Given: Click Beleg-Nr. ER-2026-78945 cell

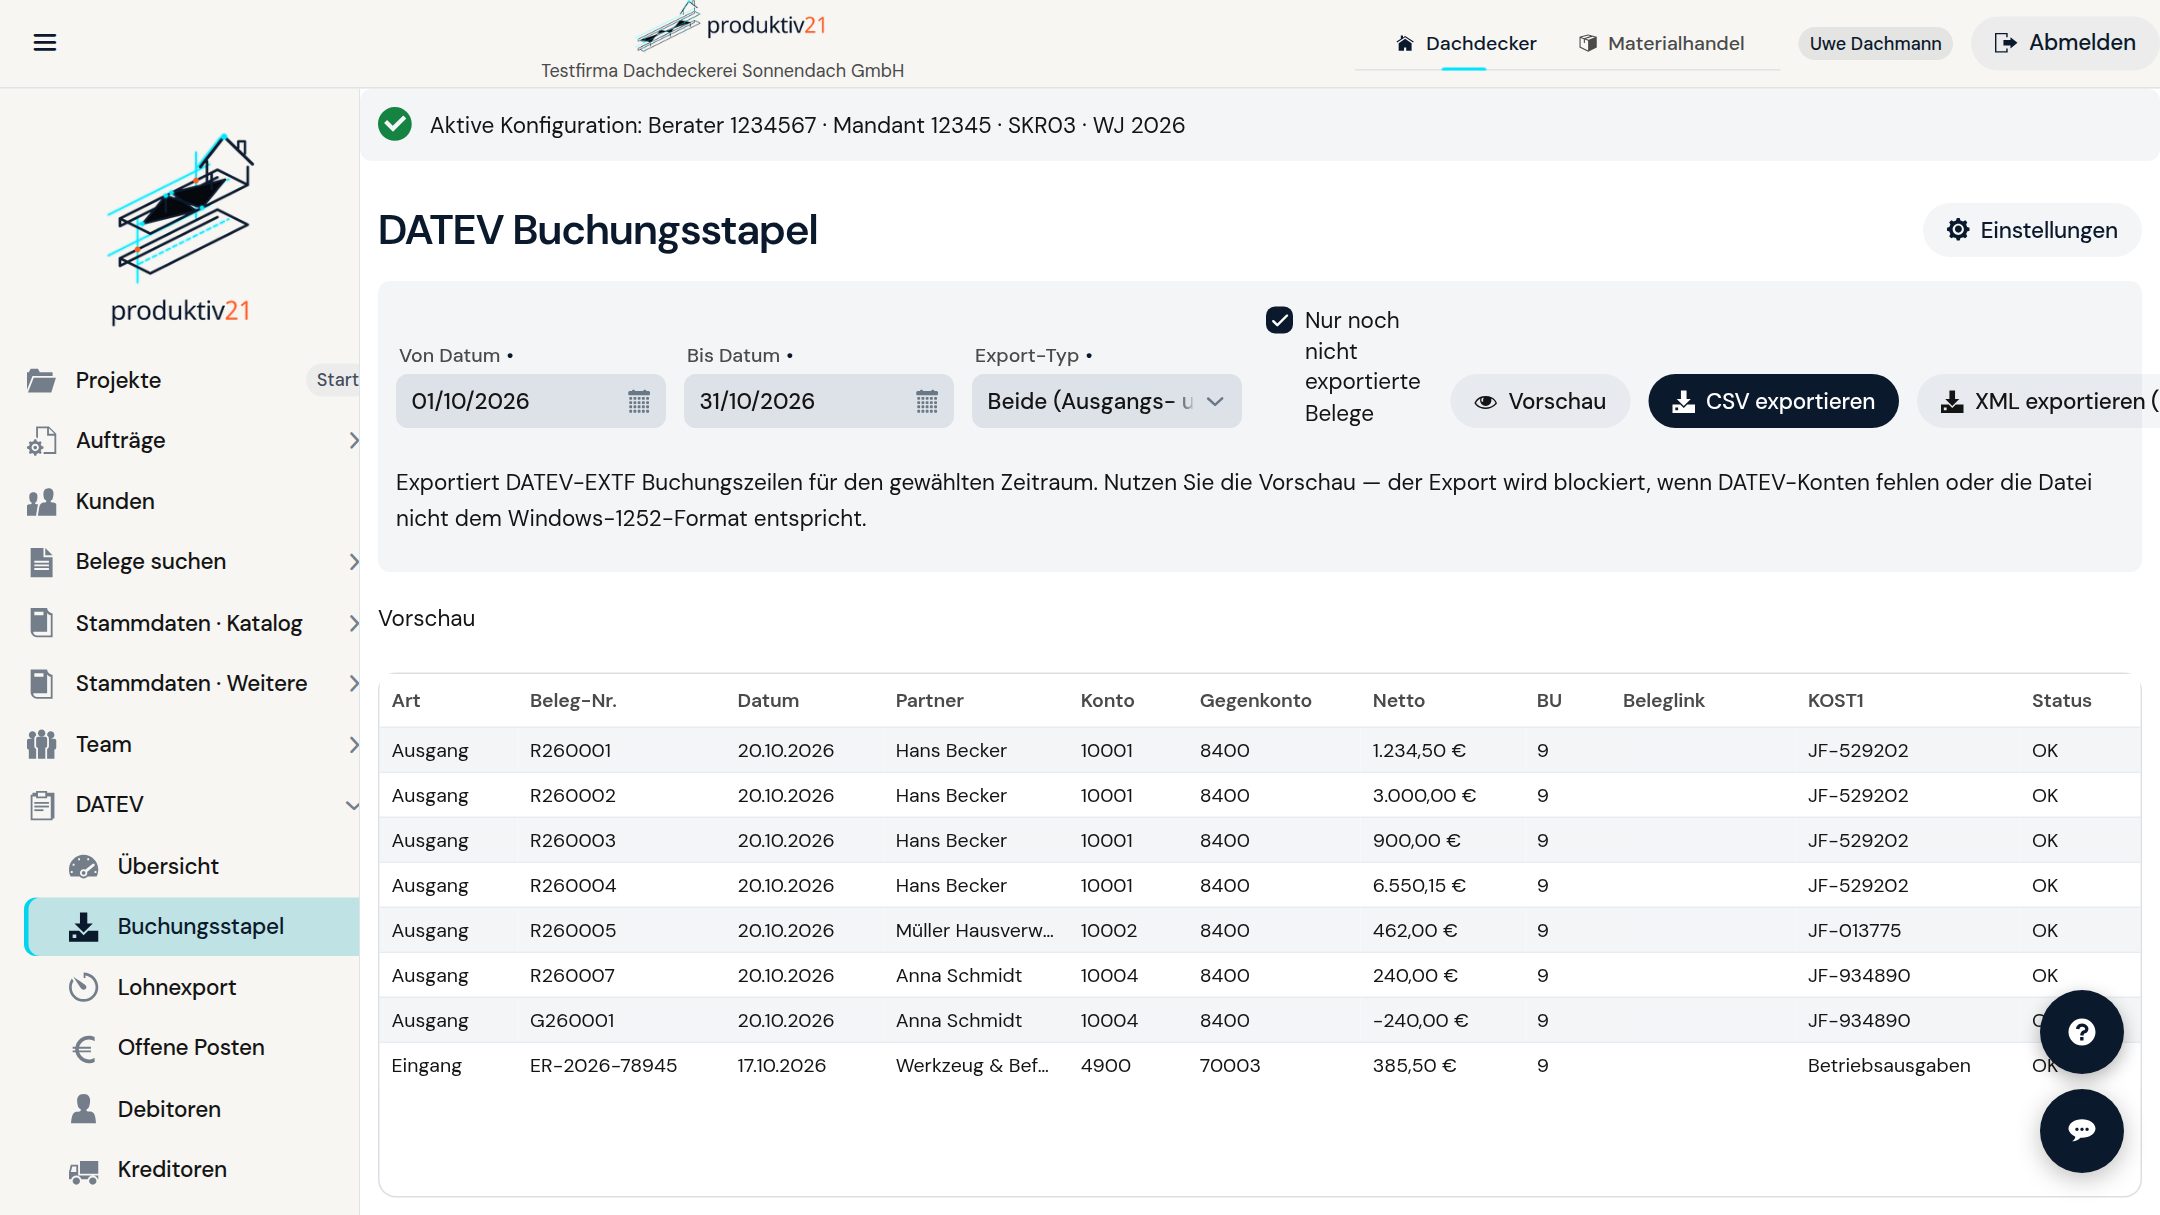Looking at the screenshot, I should point(603,1065).
